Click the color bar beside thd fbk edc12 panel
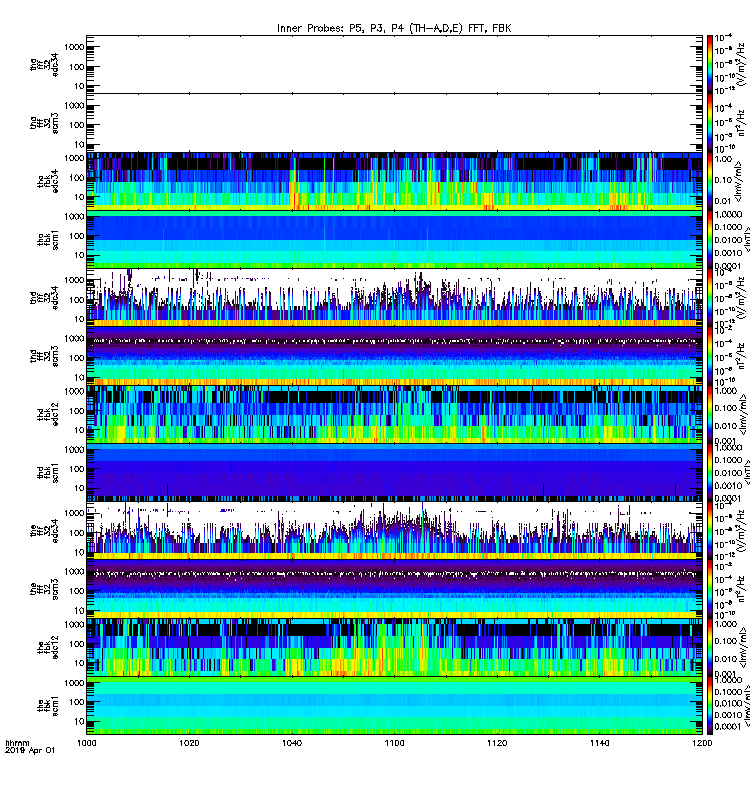Screen dimensions: 750x800 coord(710,414)
